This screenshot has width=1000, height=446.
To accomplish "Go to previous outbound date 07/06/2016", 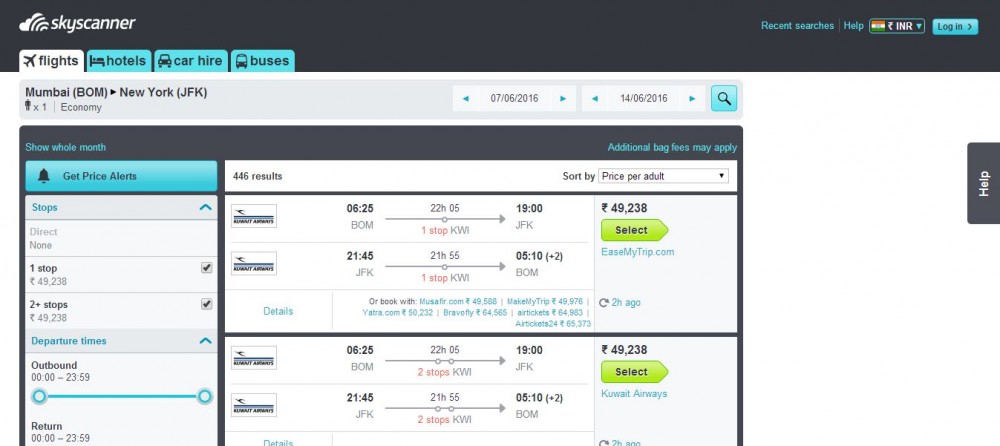I will point(466,98).
